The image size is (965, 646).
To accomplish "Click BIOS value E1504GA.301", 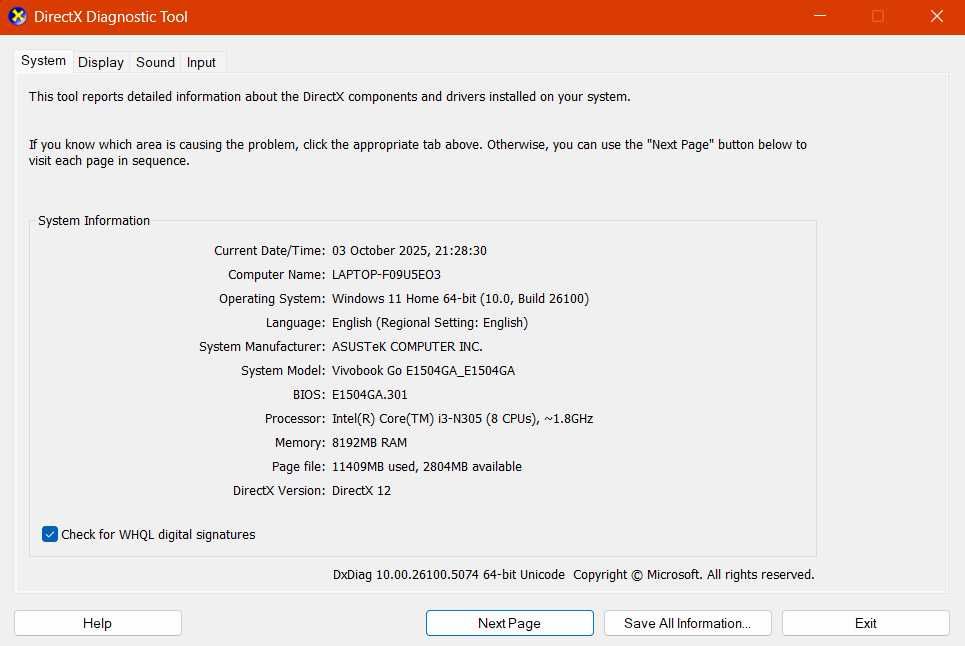I will 369,394.
